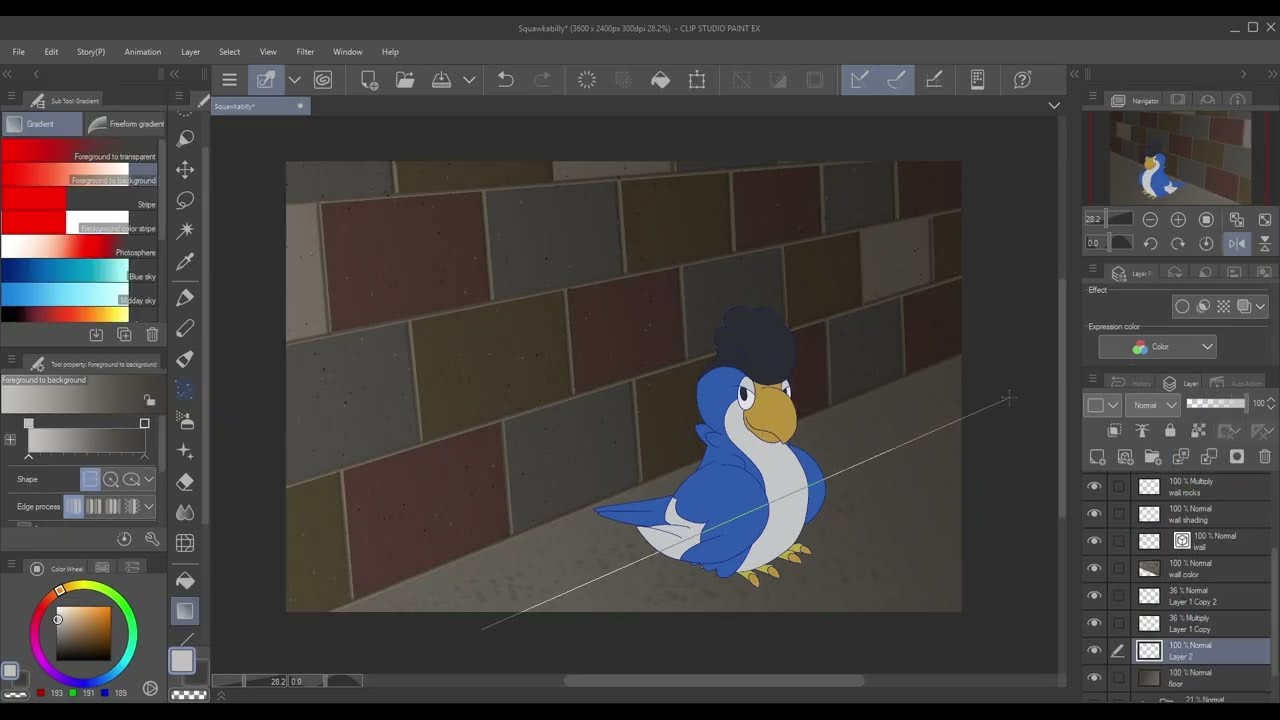Create a new raster layer

point(1097,457)
